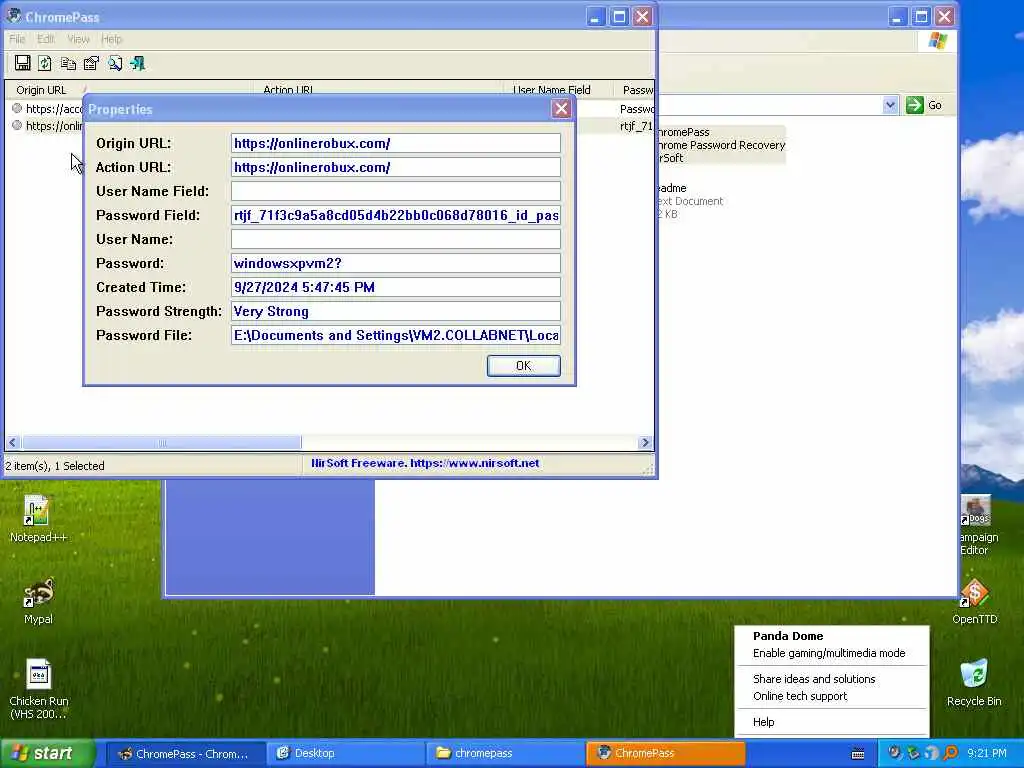Open the Campaign Editor desktop shortcut
The height and width of the screenshot is (768, 1024).
coord(978,526)
